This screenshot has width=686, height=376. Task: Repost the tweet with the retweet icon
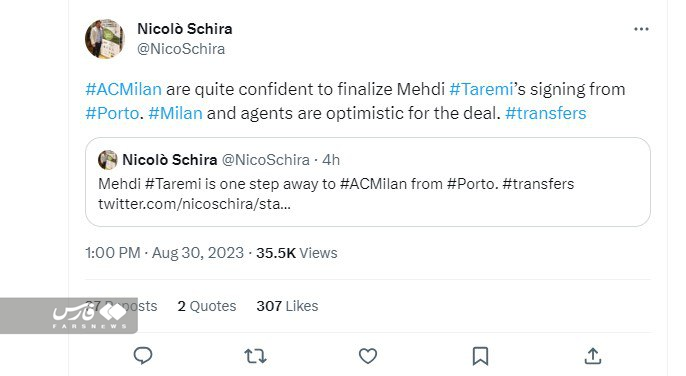pos(255,356)
